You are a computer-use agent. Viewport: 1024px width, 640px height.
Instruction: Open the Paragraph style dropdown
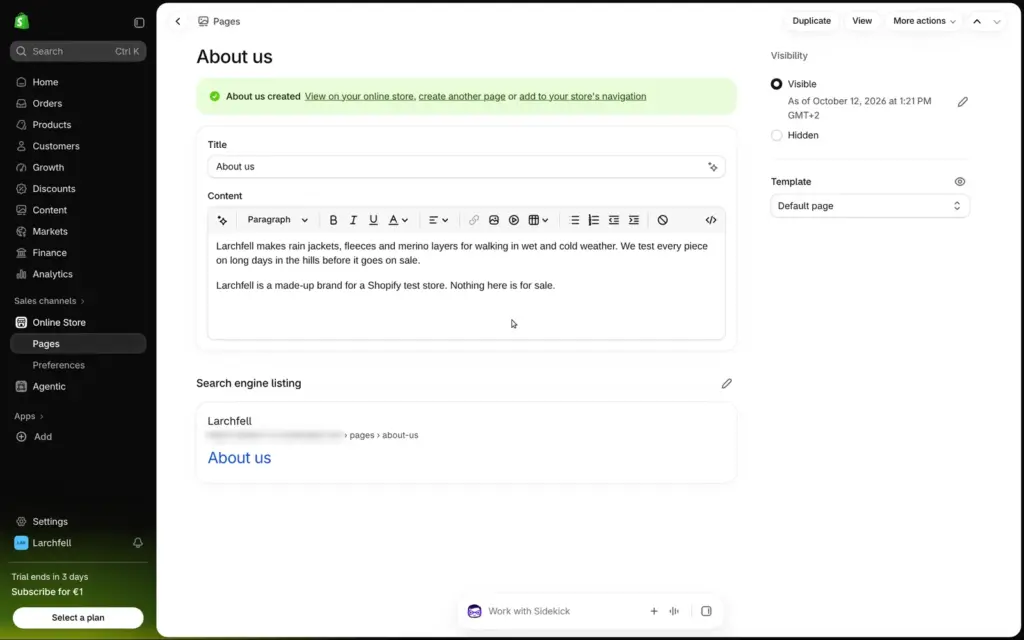click(278, 220)
